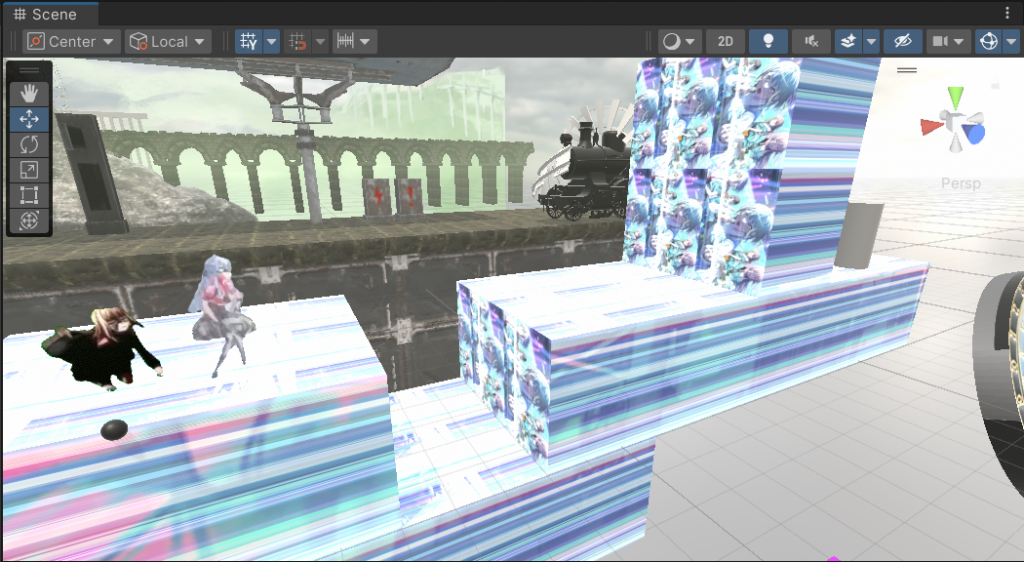Open the gizmos dropdown arrow
The width and height of the screenshot is (1024, 562).
pos(1012,42)
